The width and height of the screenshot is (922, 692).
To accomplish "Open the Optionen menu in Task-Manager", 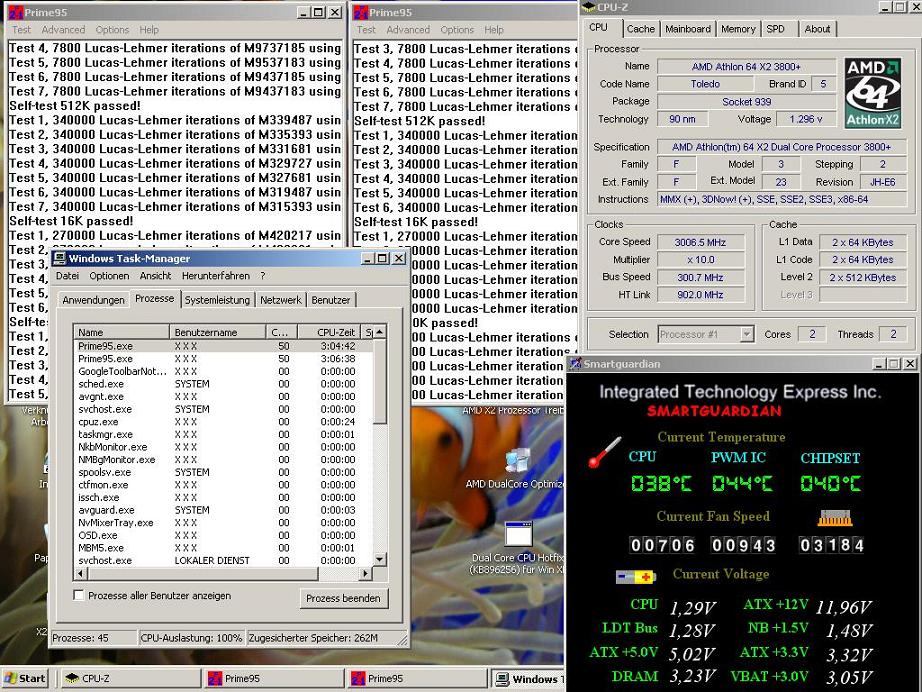I will [109, 276].
